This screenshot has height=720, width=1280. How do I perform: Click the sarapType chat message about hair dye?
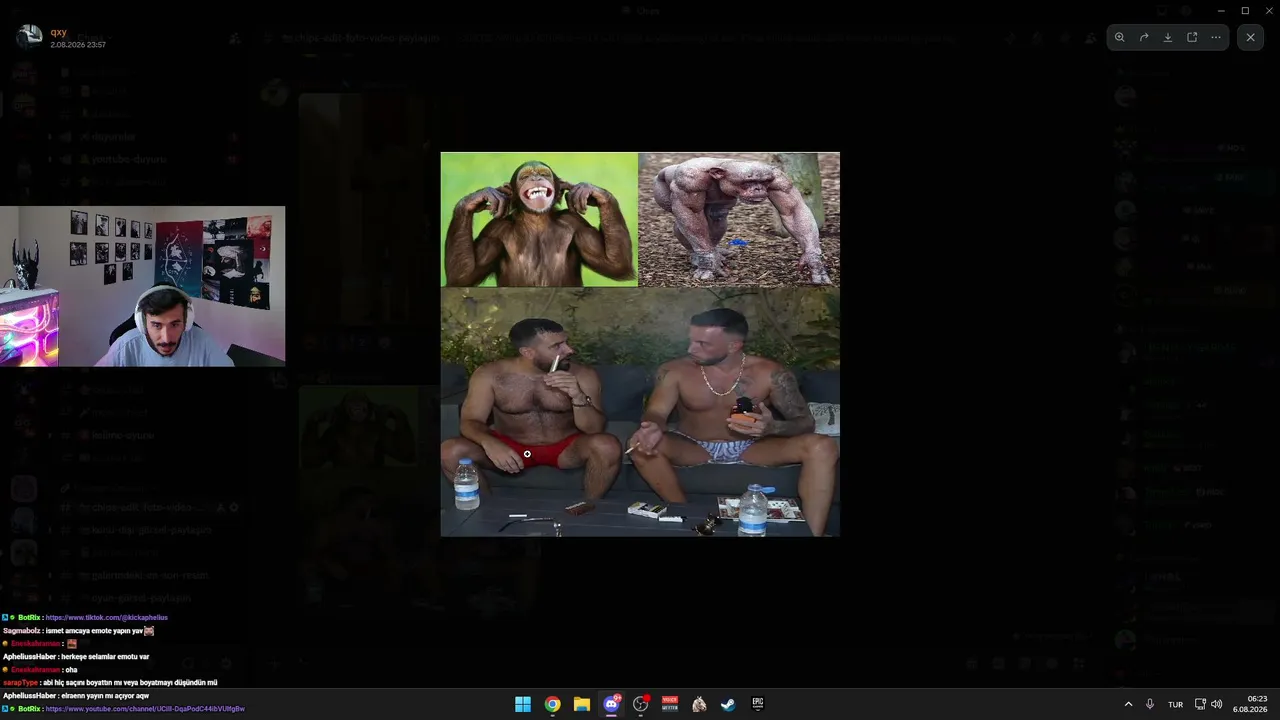point(110,683)
